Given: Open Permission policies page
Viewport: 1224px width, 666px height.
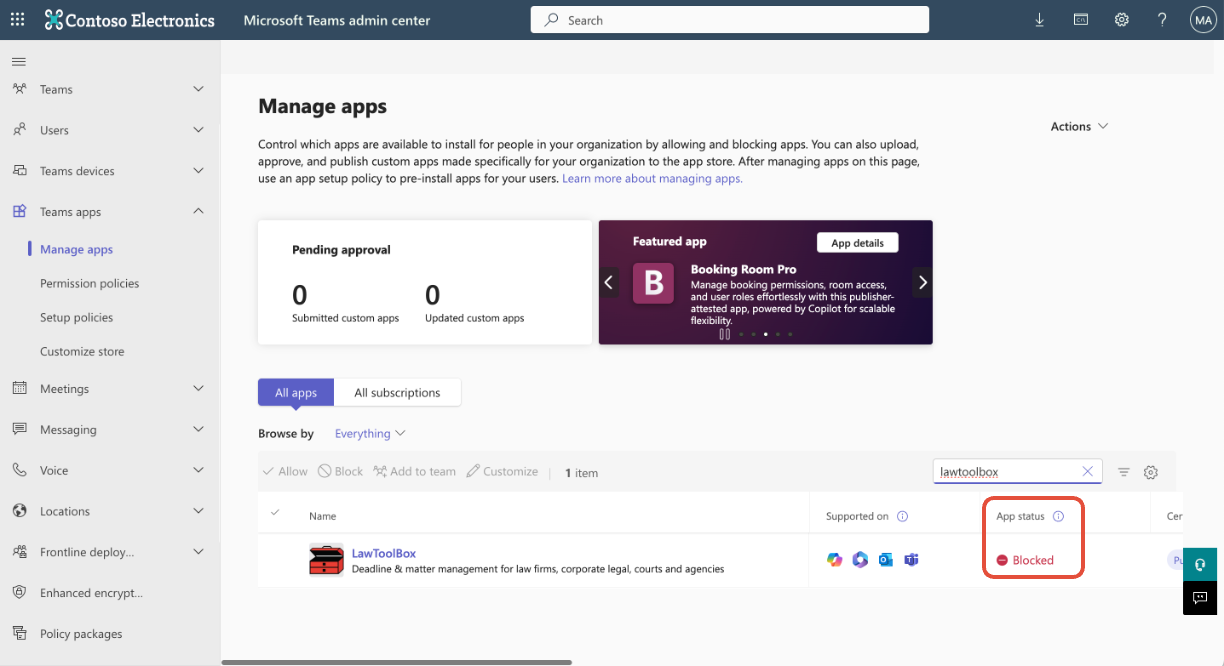Looking at the screenshot, I should [89, 283].
